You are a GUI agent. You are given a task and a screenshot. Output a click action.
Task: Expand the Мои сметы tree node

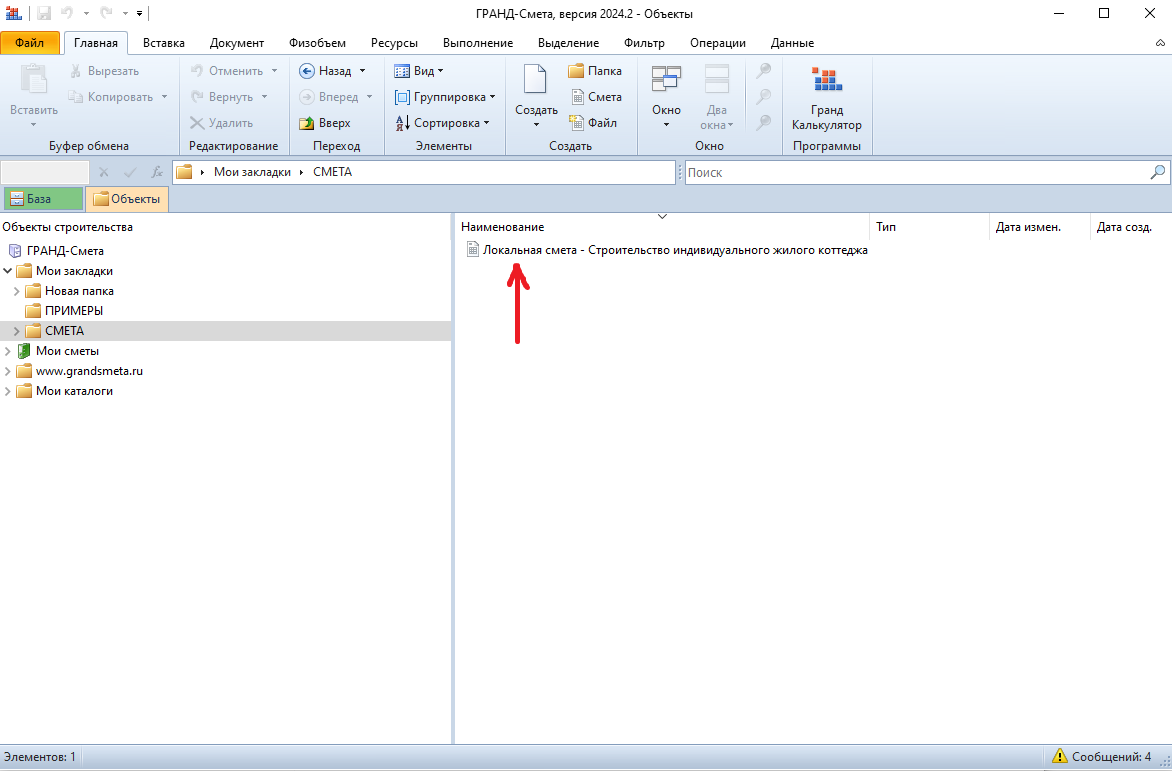[7, 351]
